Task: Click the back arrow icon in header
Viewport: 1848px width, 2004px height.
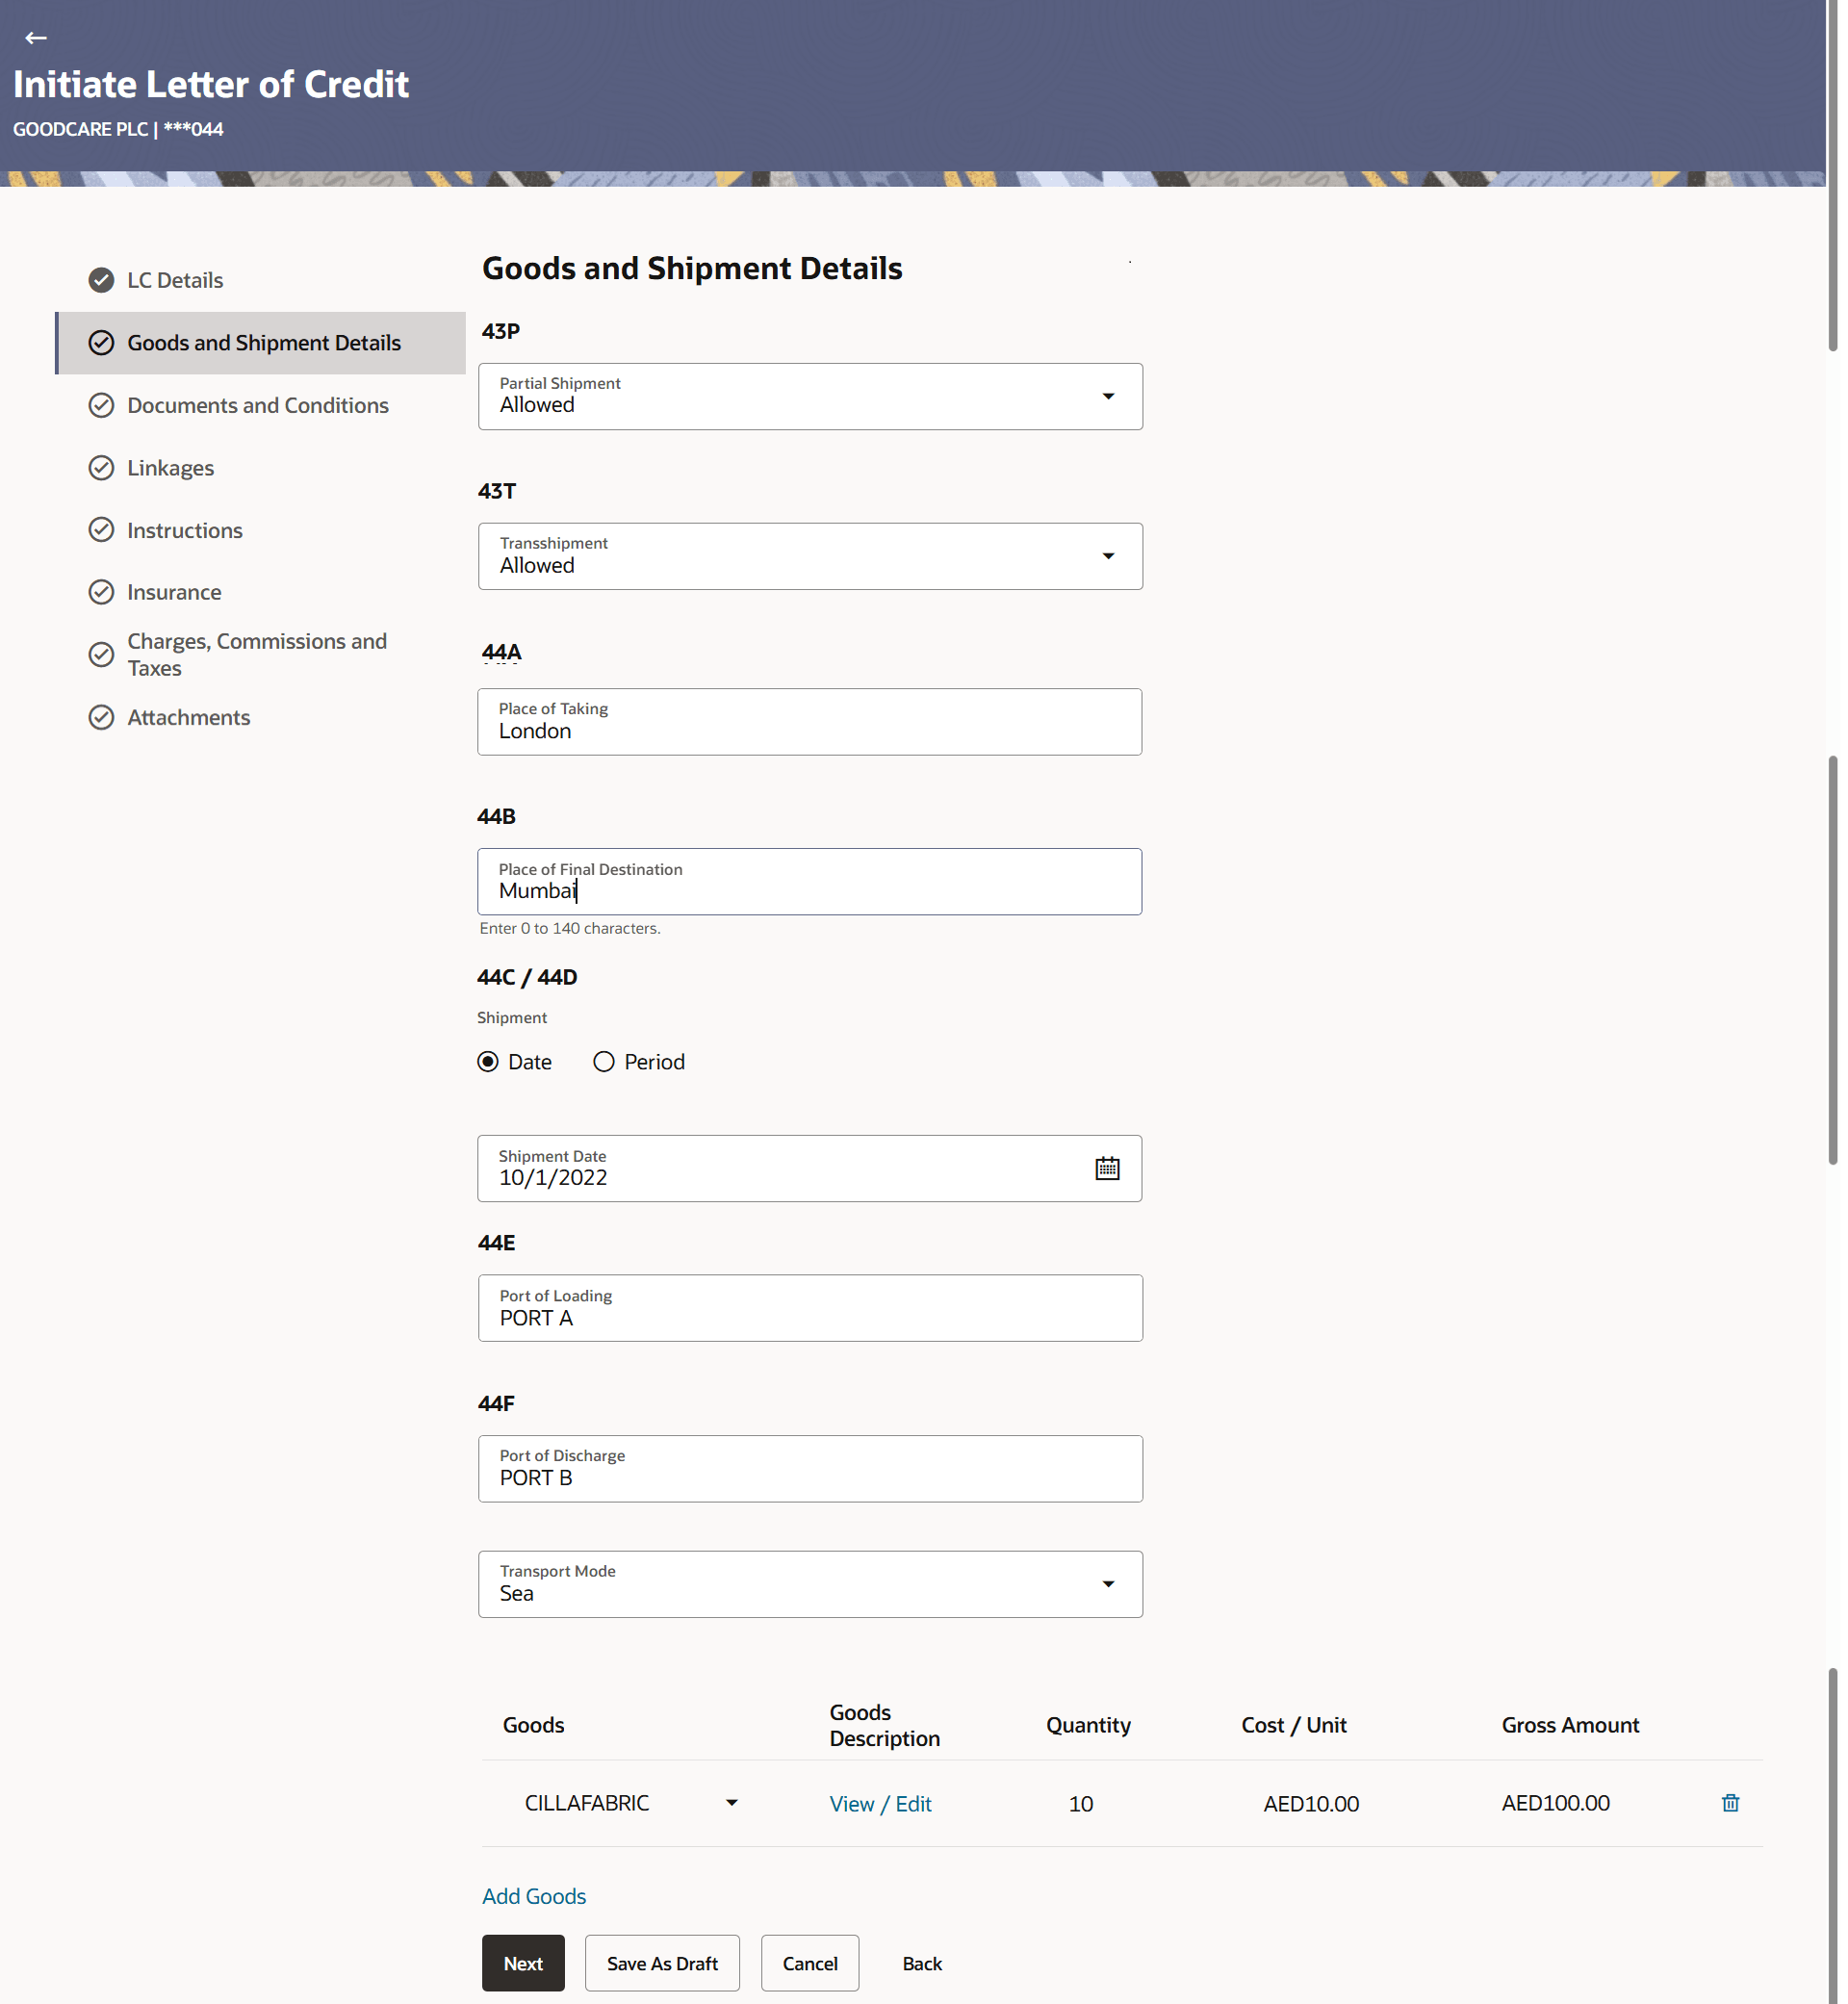Action: (36, 38)
